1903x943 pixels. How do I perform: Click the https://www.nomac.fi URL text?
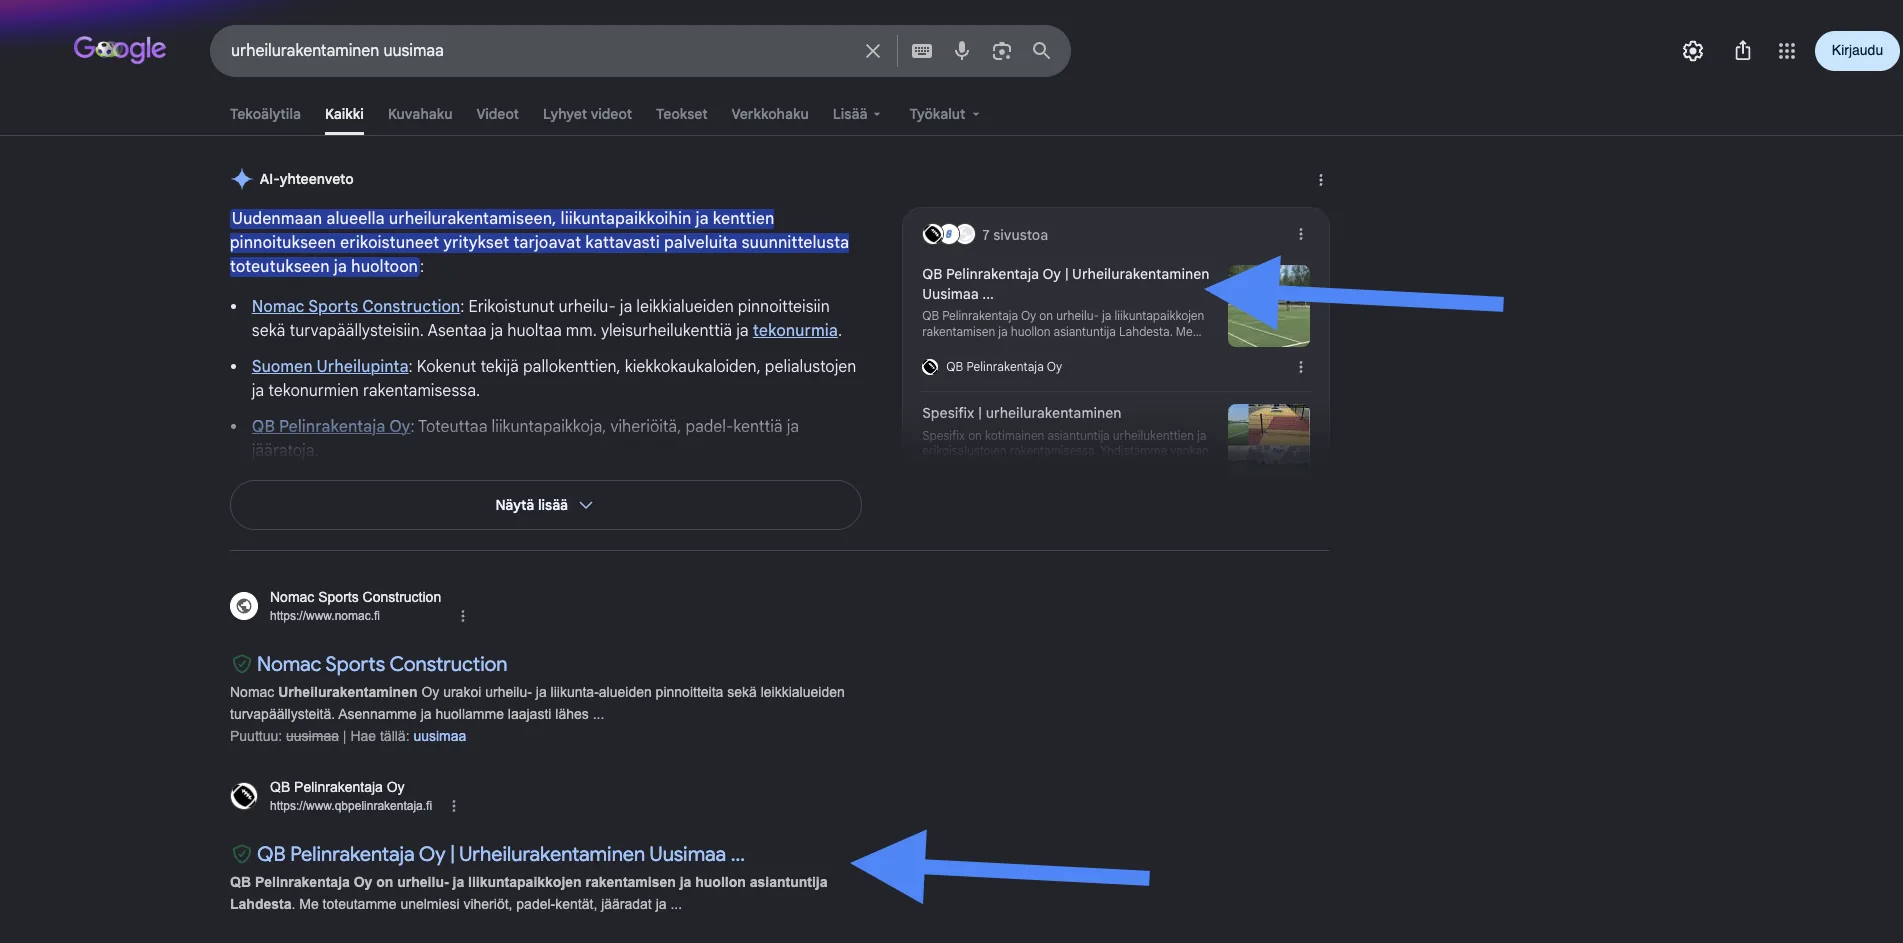click(325, 616)
